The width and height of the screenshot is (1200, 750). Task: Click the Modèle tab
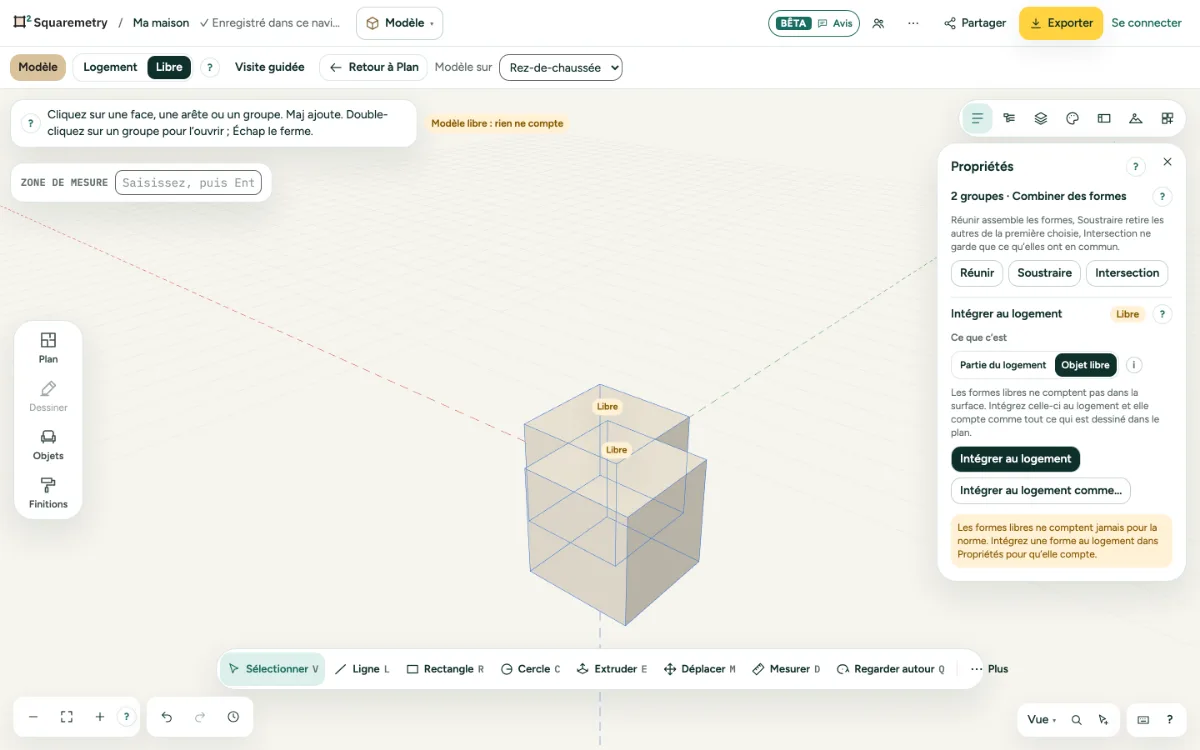click(x=38, y=67)
